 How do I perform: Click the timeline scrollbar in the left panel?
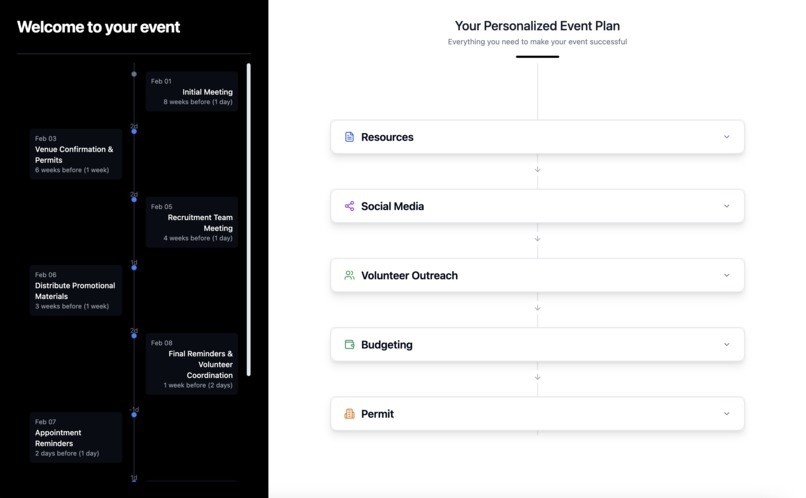coord(249,220)
